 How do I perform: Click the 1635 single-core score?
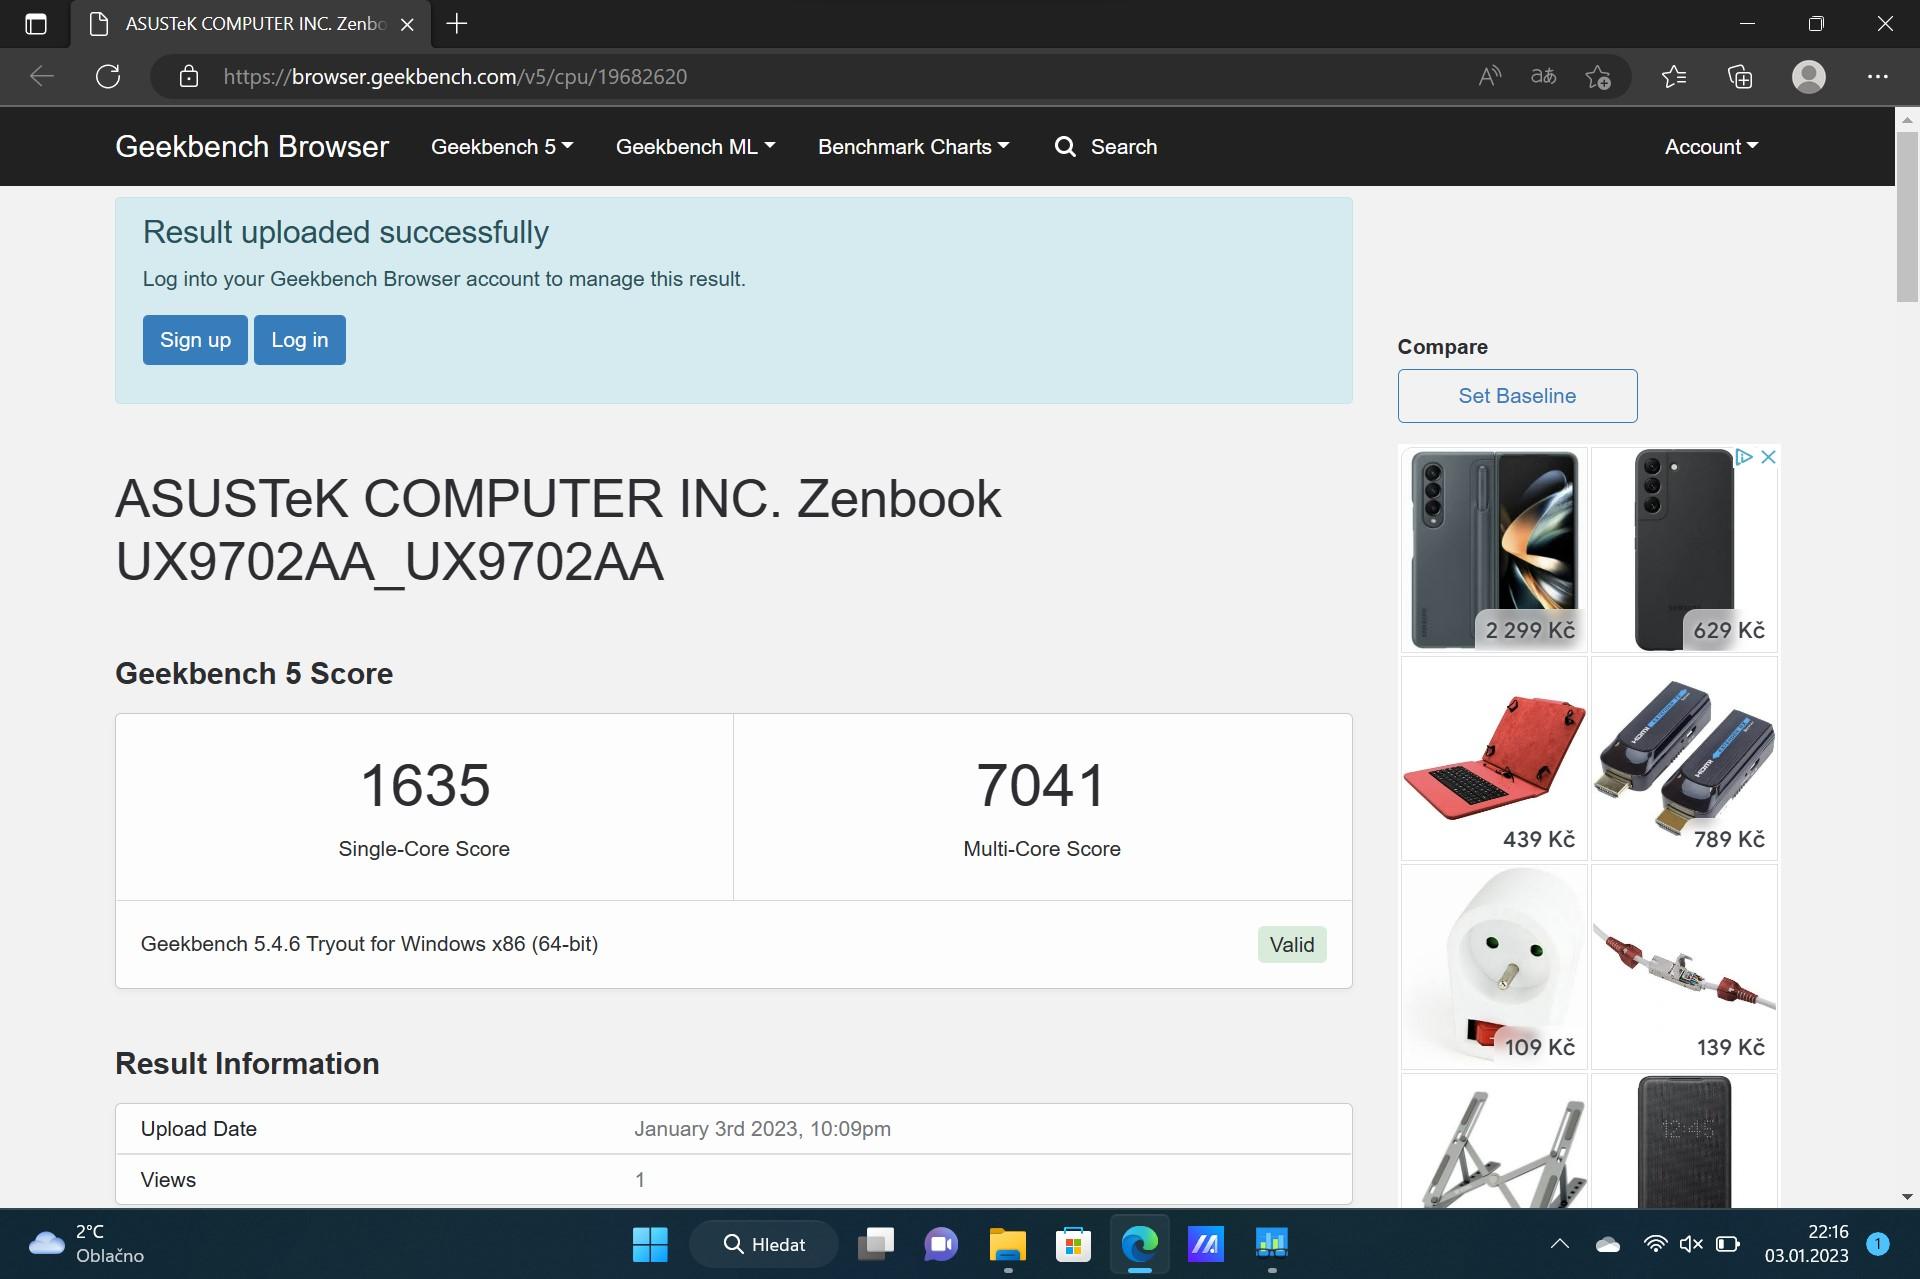pos(425,785)
